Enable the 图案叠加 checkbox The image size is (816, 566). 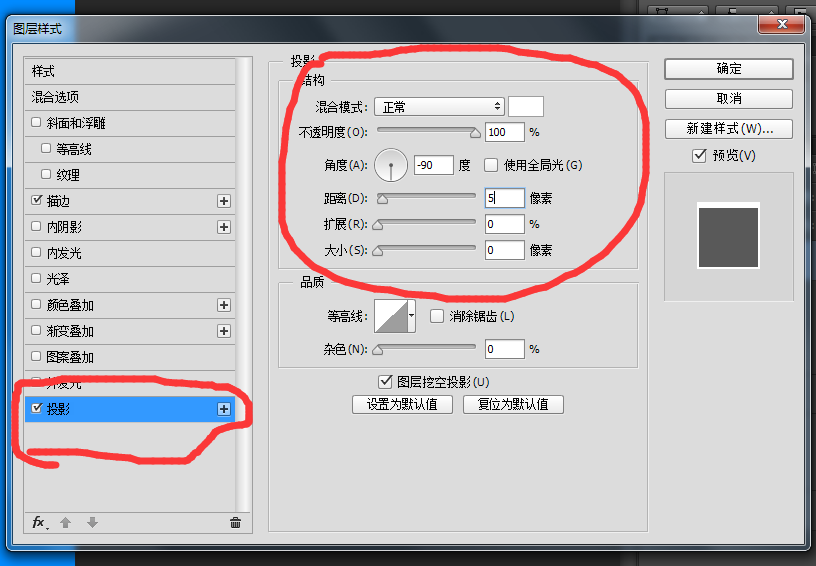36,356
